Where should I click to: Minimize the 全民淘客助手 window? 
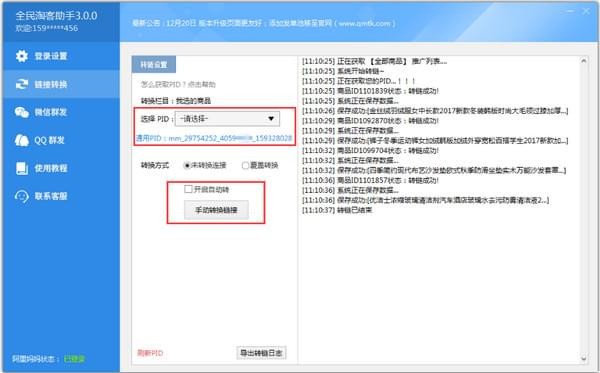[x=570, y=11]
